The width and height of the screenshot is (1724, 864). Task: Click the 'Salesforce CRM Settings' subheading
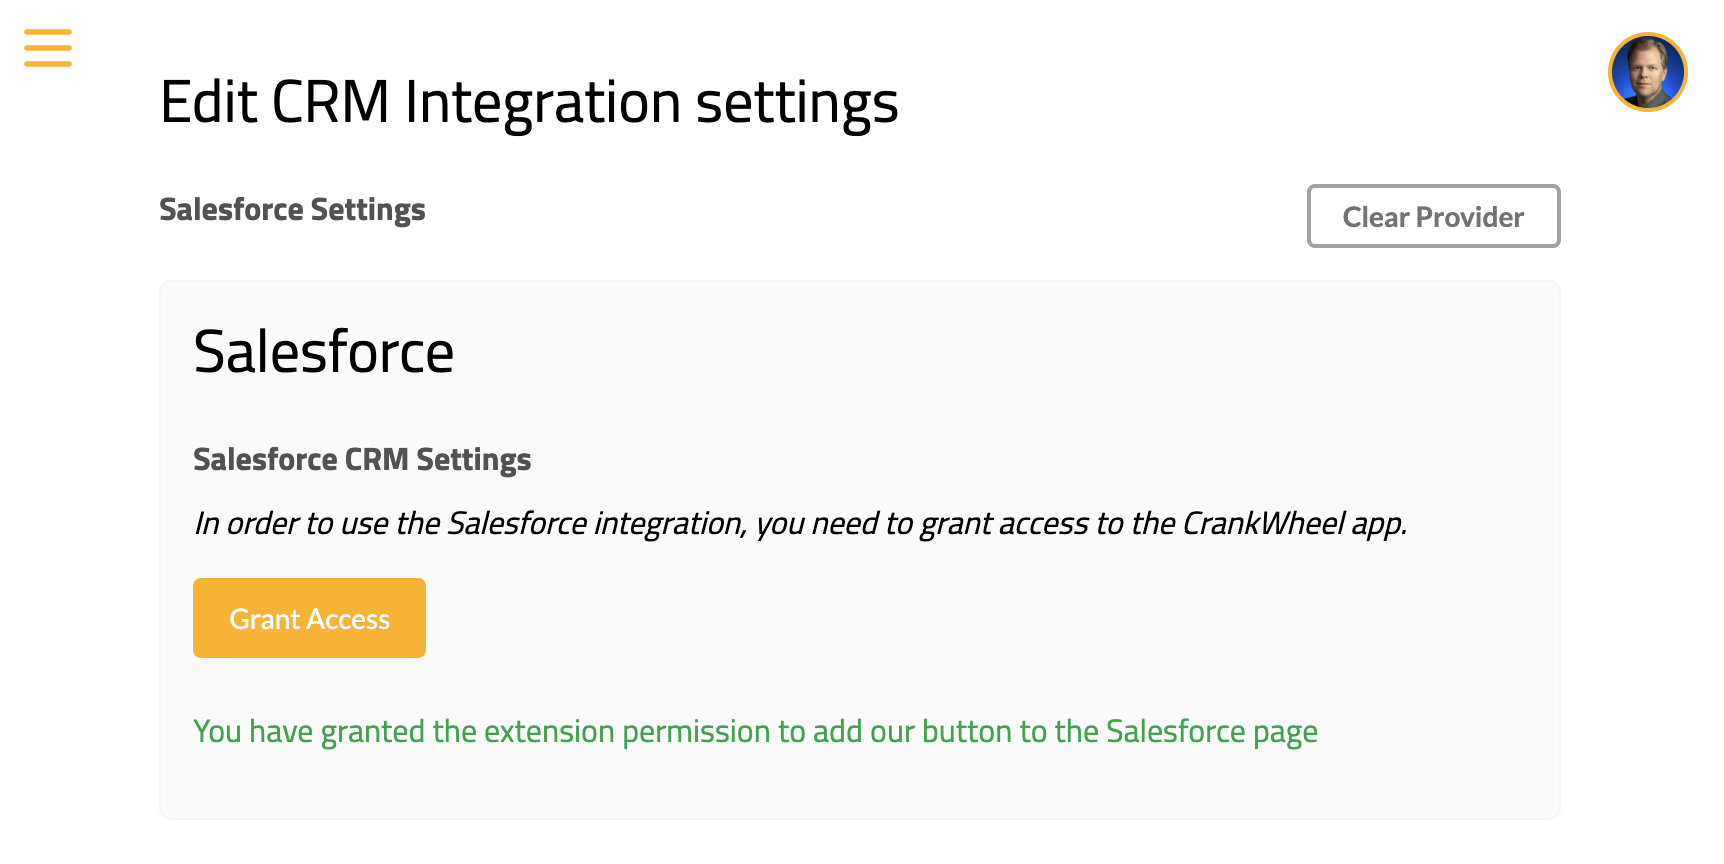[x=362, y=460]
